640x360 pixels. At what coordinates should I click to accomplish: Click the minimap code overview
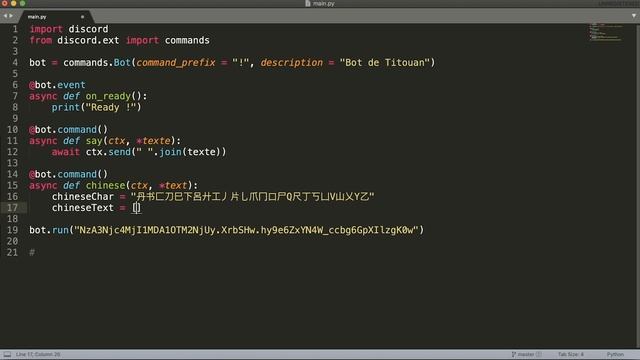(x=606, y=33)
